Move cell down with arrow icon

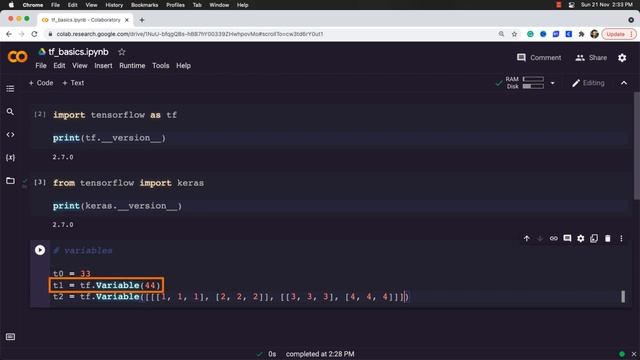point(540,238)
